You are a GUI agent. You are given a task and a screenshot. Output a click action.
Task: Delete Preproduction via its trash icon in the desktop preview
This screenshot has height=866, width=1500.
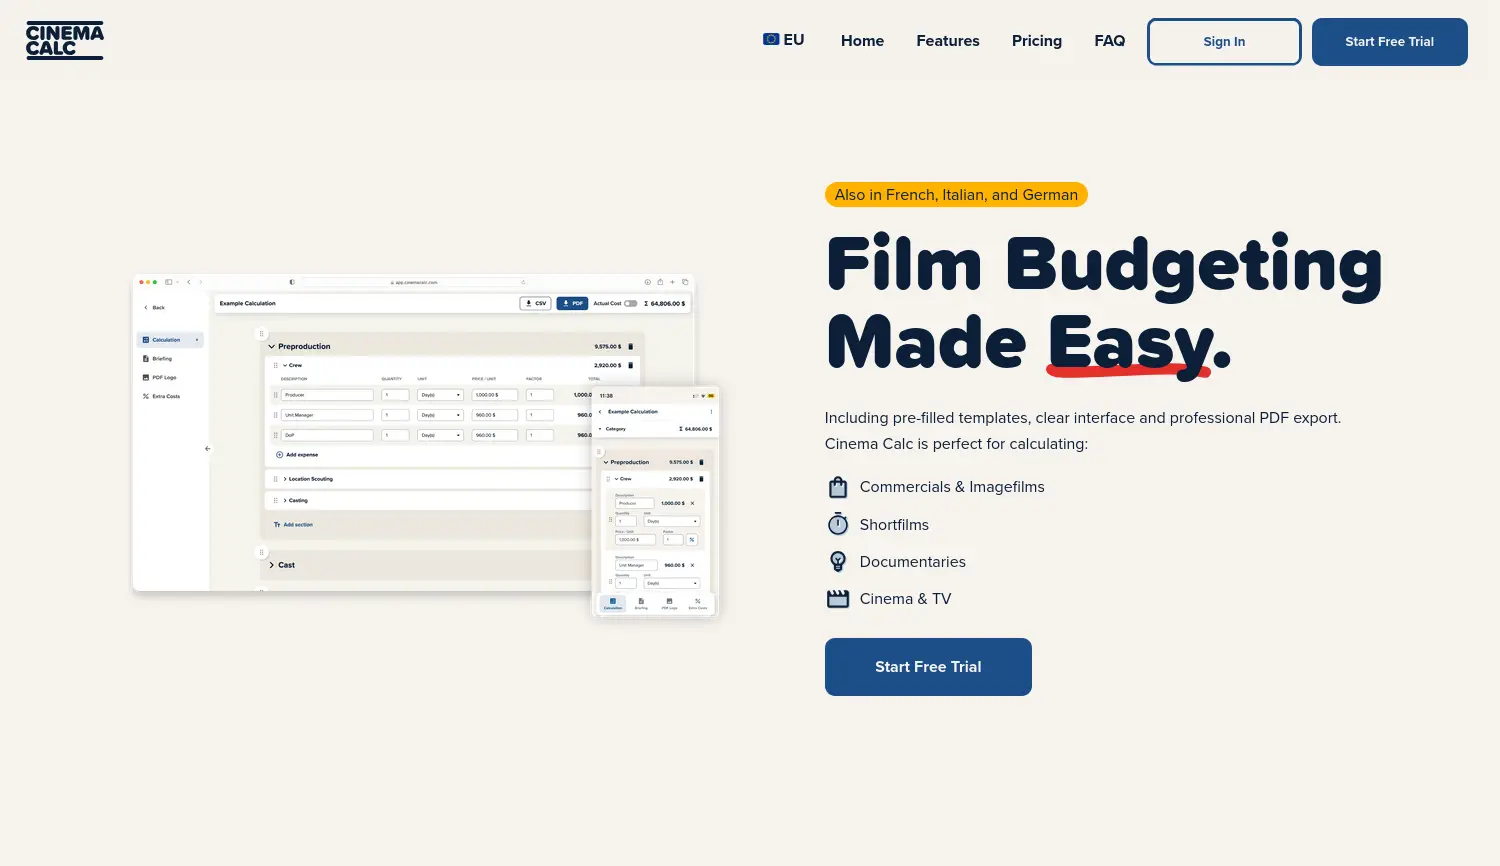pos(630,347)
